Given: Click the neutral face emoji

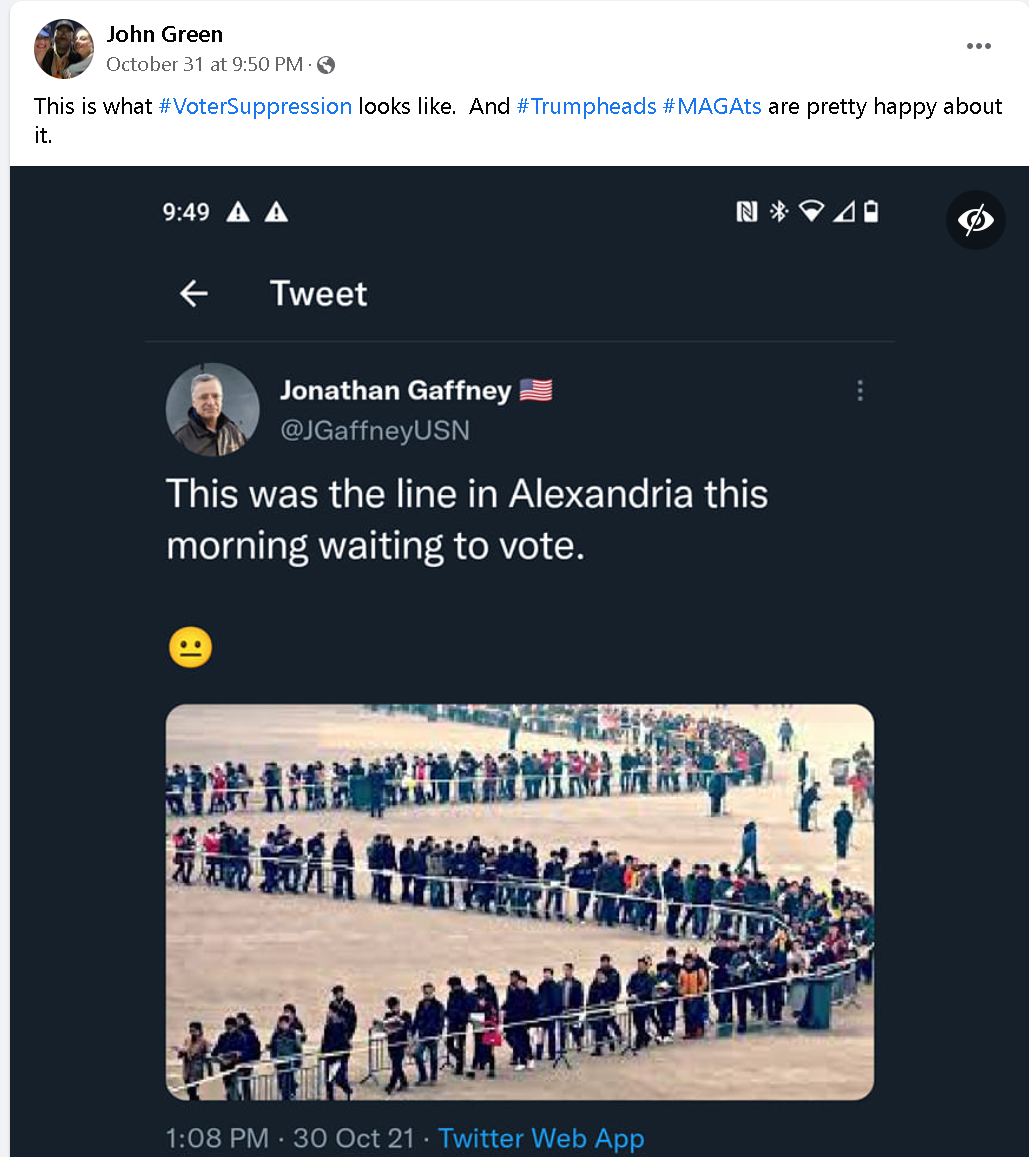Looking at the screenshot, I should point(190,648).
